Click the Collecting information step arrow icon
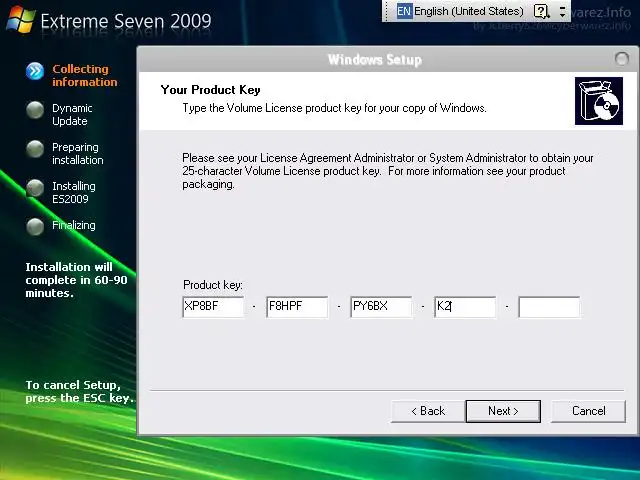The height and width of the screenshot is (480, 640). pyautogui.click(x=35, y=71)
